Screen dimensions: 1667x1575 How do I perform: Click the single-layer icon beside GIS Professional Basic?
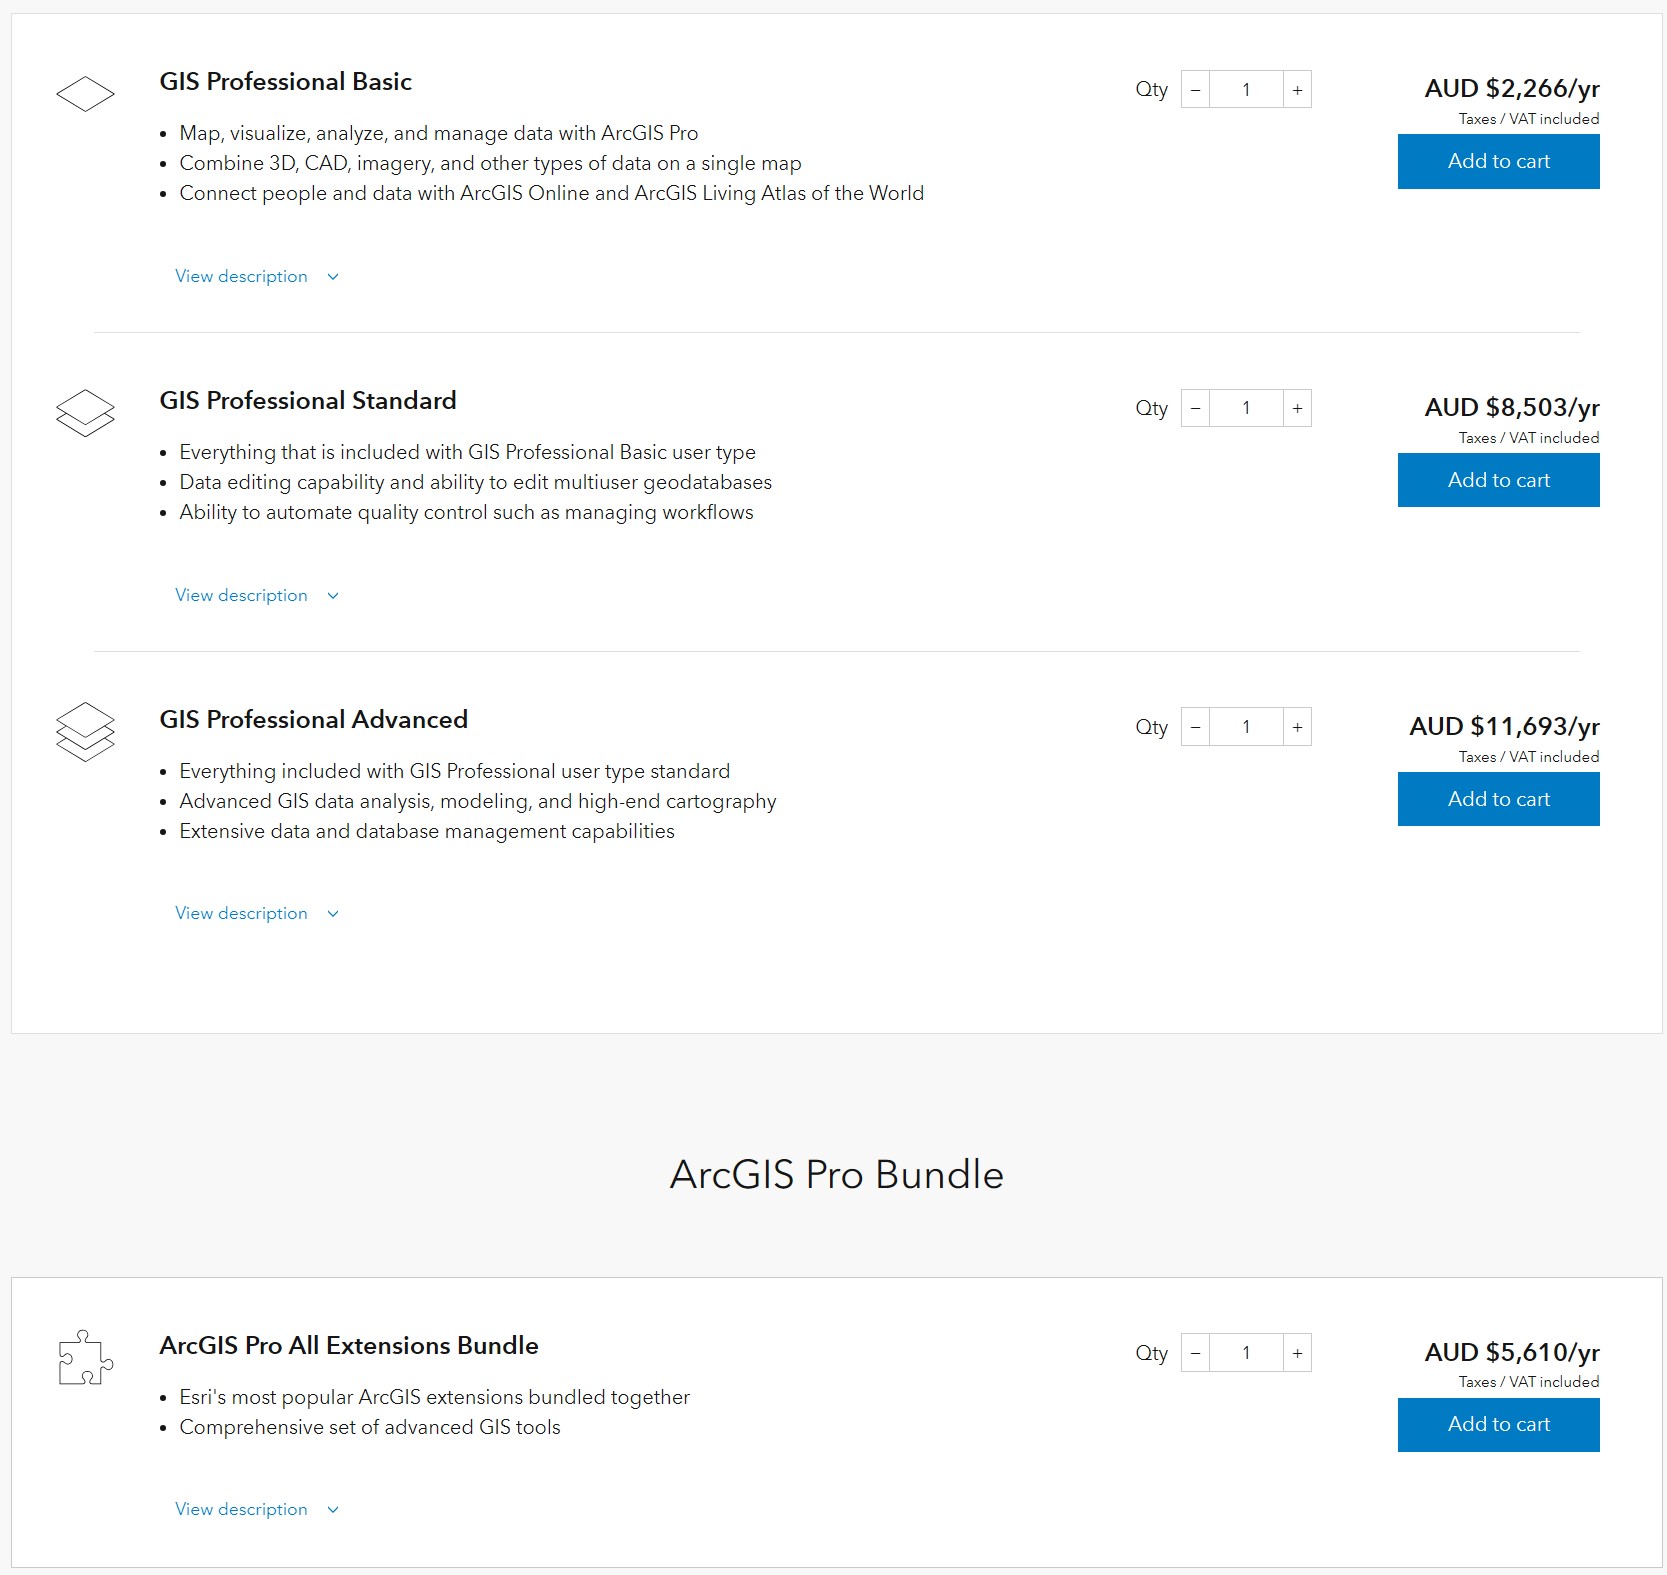coord(85,94)
